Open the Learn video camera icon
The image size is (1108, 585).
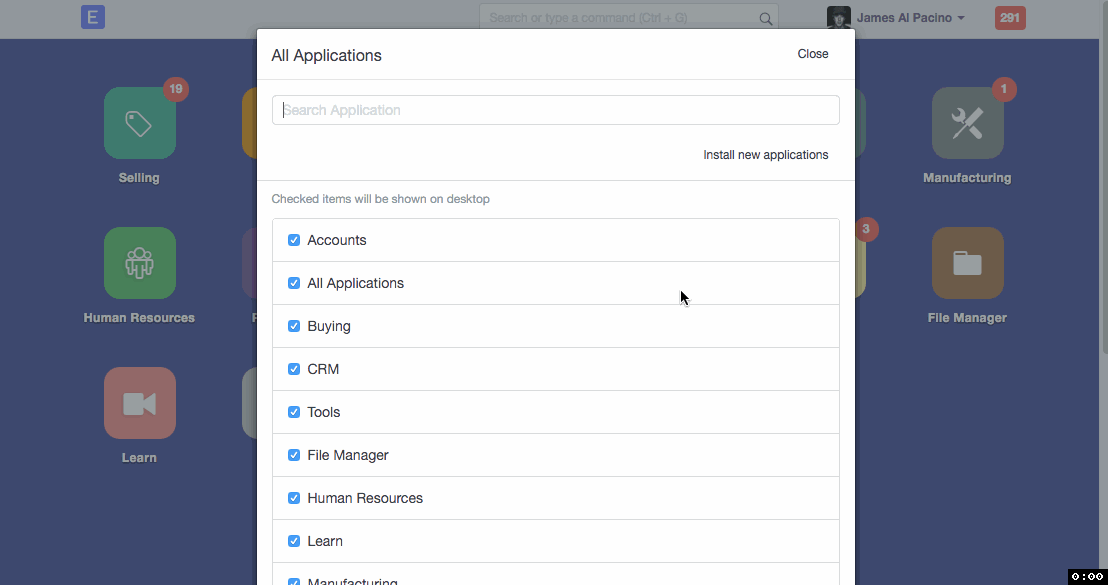tap(140, 403)
